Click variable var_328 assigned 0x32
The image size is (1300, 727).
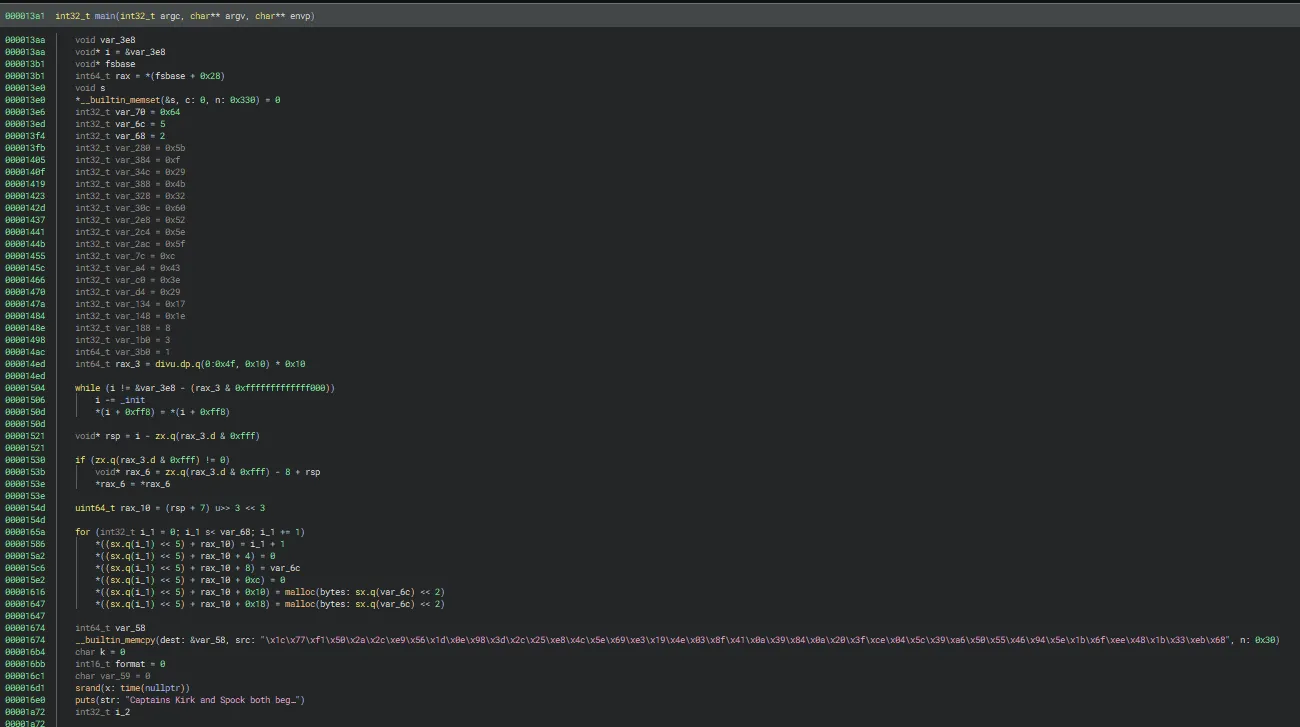click(130, 196)
